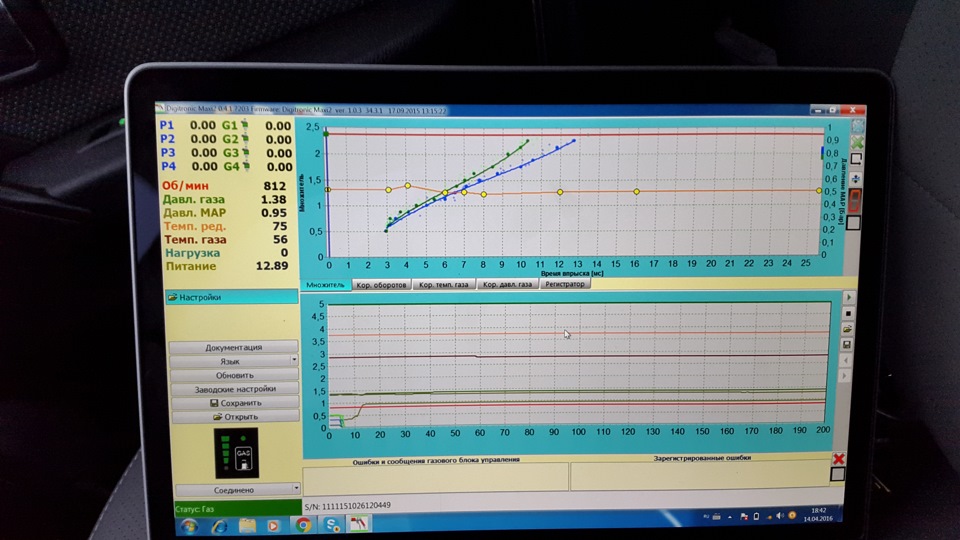Toggle the G1 injector indicator
The width and height of the screenshot is (960, 540).
coord(244,125)
